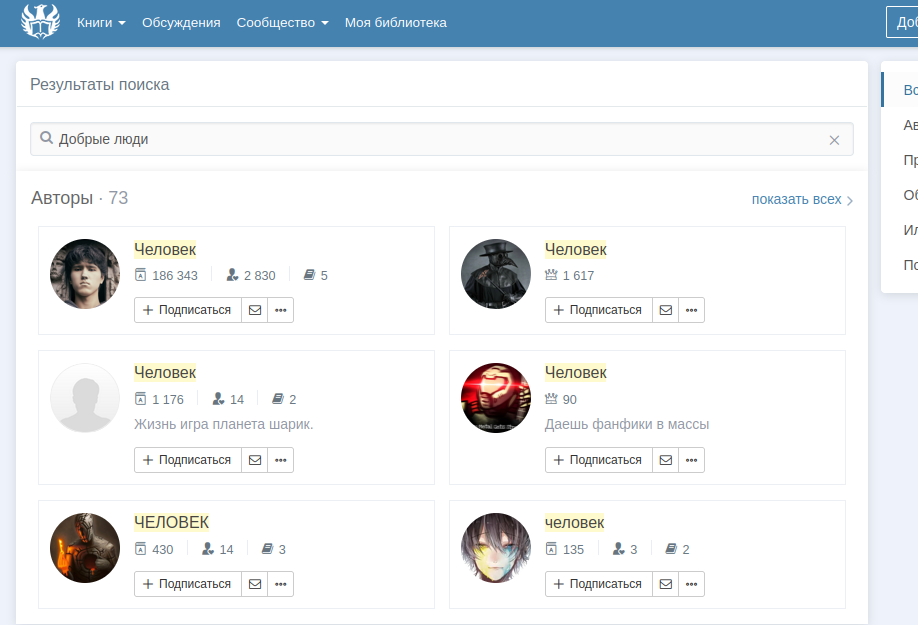Open Человек profile with 1 617 reputation

point(576,250)
